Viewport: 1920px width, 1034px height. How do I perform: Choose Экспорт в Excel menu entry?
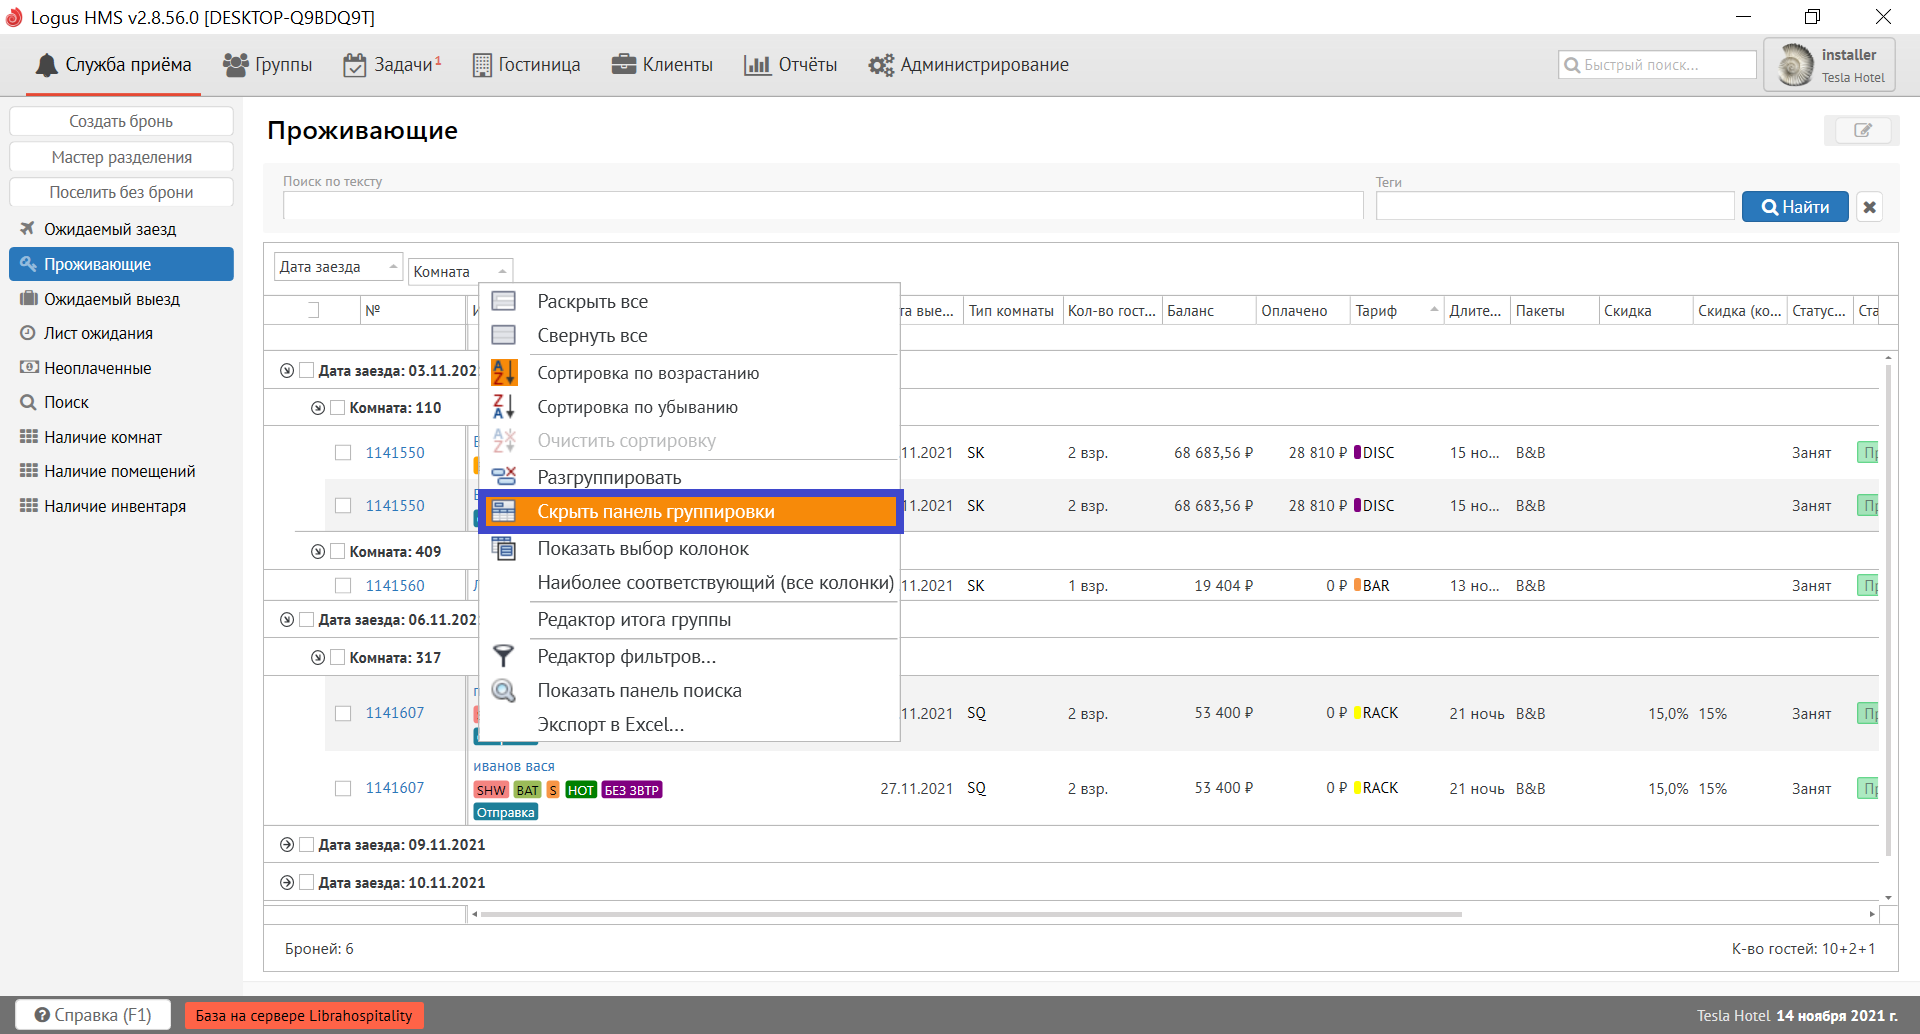610,725
